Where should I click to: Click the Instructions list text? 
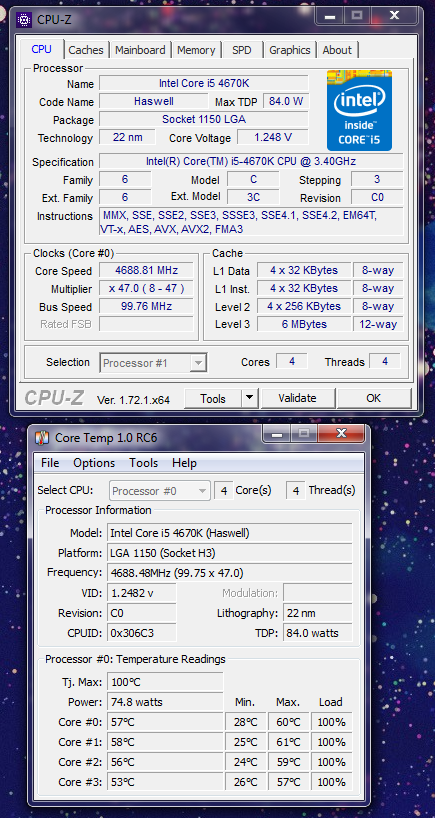[251, 222]
